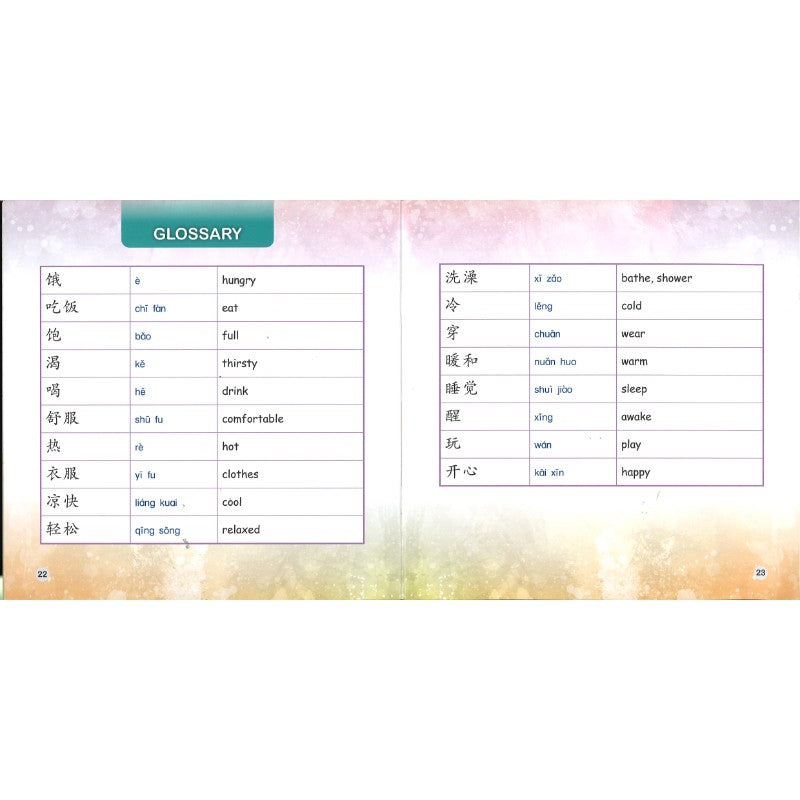The height and width of the screenshot is (800, 800).
Task: Click the GLOSSARY header banner
Action: click(x=196, y=232)
